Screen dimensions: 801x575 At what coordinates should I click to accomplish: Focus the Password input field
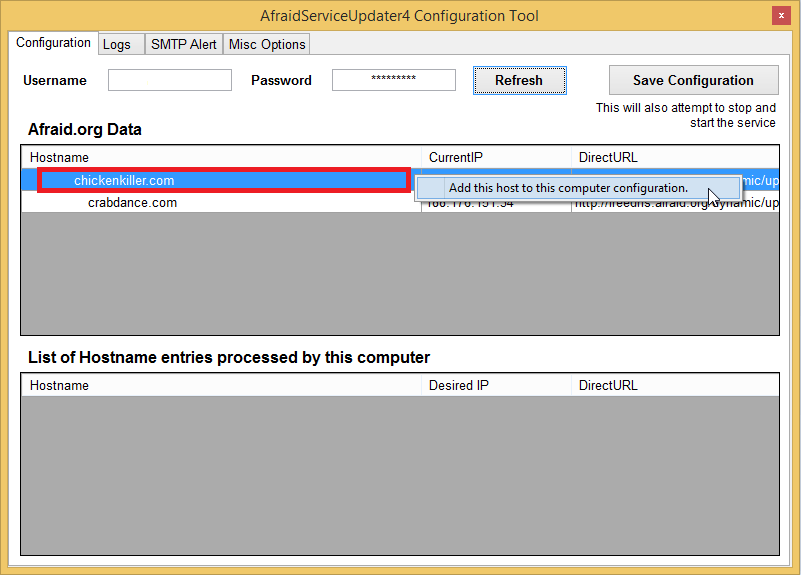393,80
